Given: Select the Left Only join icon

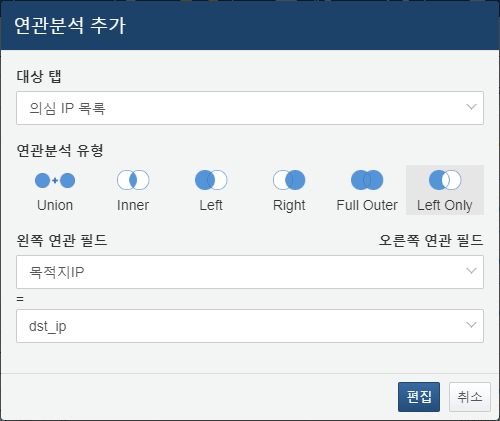Looking at the screenshot, I should pyautogui.click(x=445, y=180).
